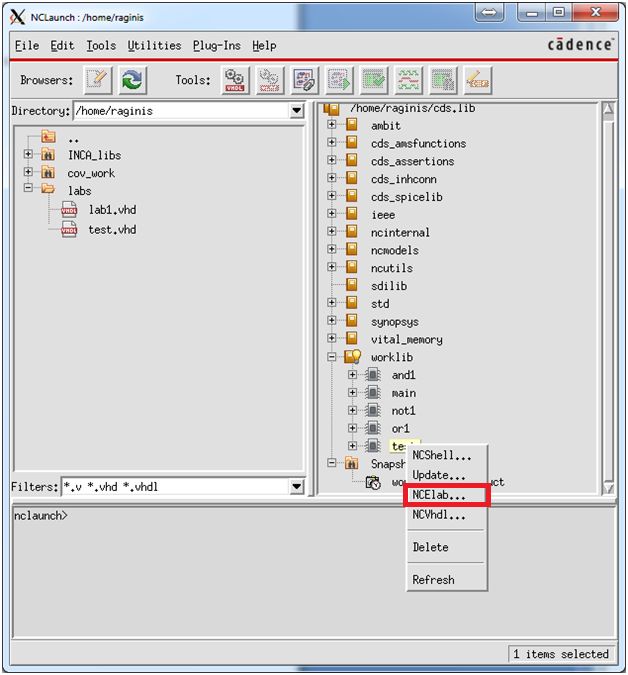Image resolution: width=628 pixels, height=675 pixels.
Task: Expand the ambit library
Action: coord(331,124)
